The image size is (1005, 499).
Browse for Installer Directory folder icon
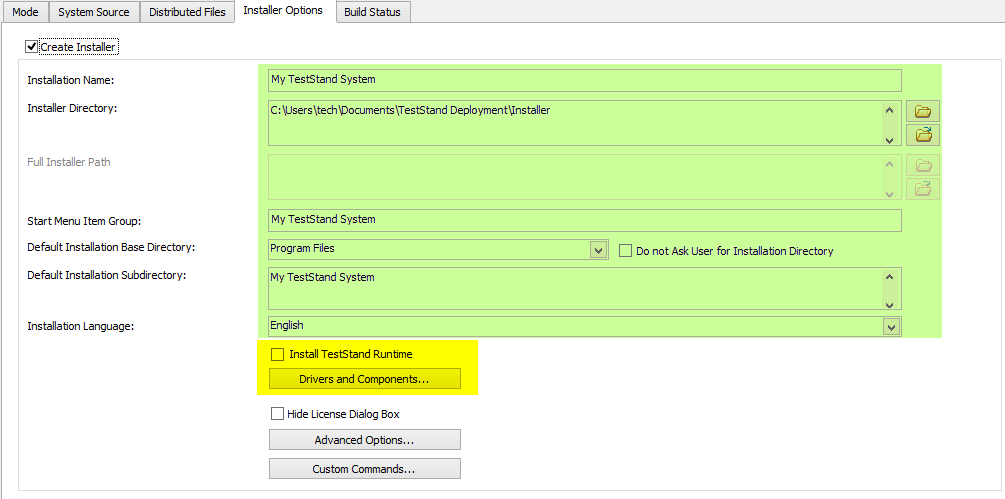(922, 111)
